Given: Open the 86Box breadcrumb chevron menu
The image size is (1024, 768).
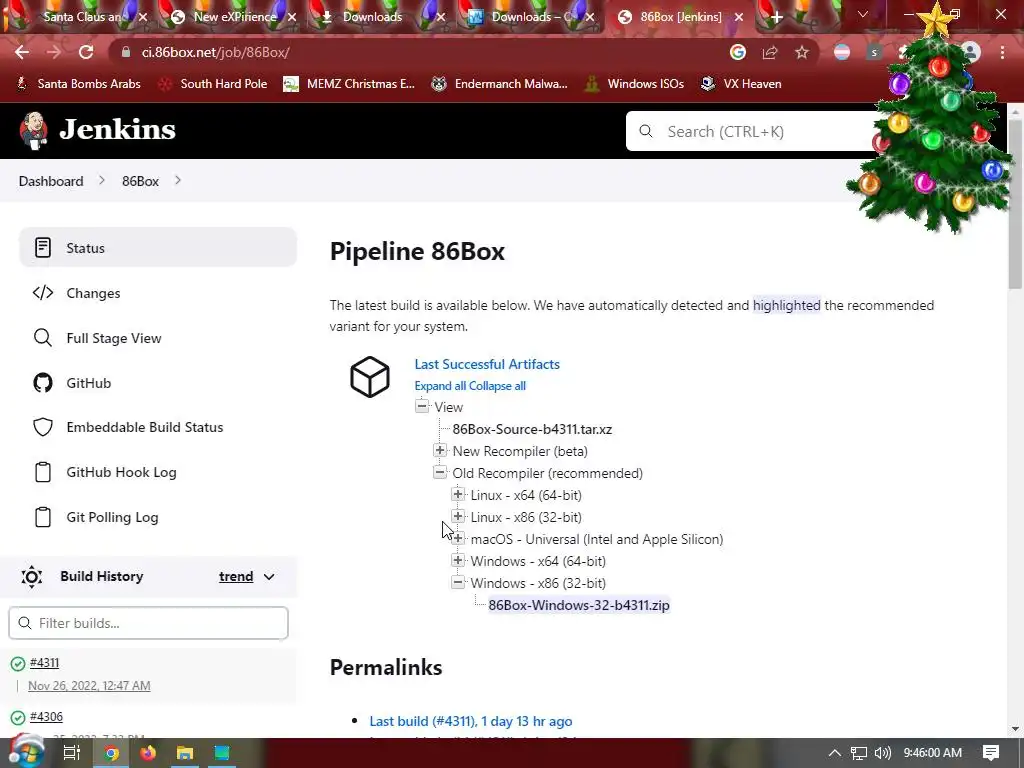Looking at the screenshot, I should (x=178, y=180).
